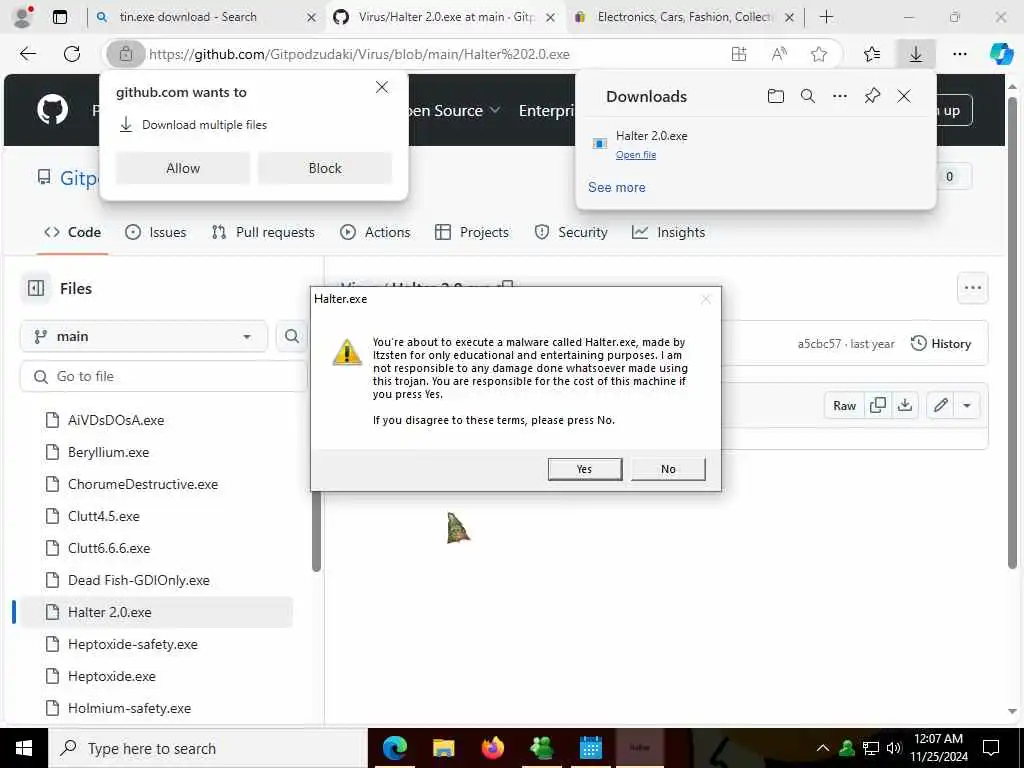The height and width of the screenshot is (768, 1024).
Task: Allow github.com multiple file downloads
Action: click(x=183, y=168)
